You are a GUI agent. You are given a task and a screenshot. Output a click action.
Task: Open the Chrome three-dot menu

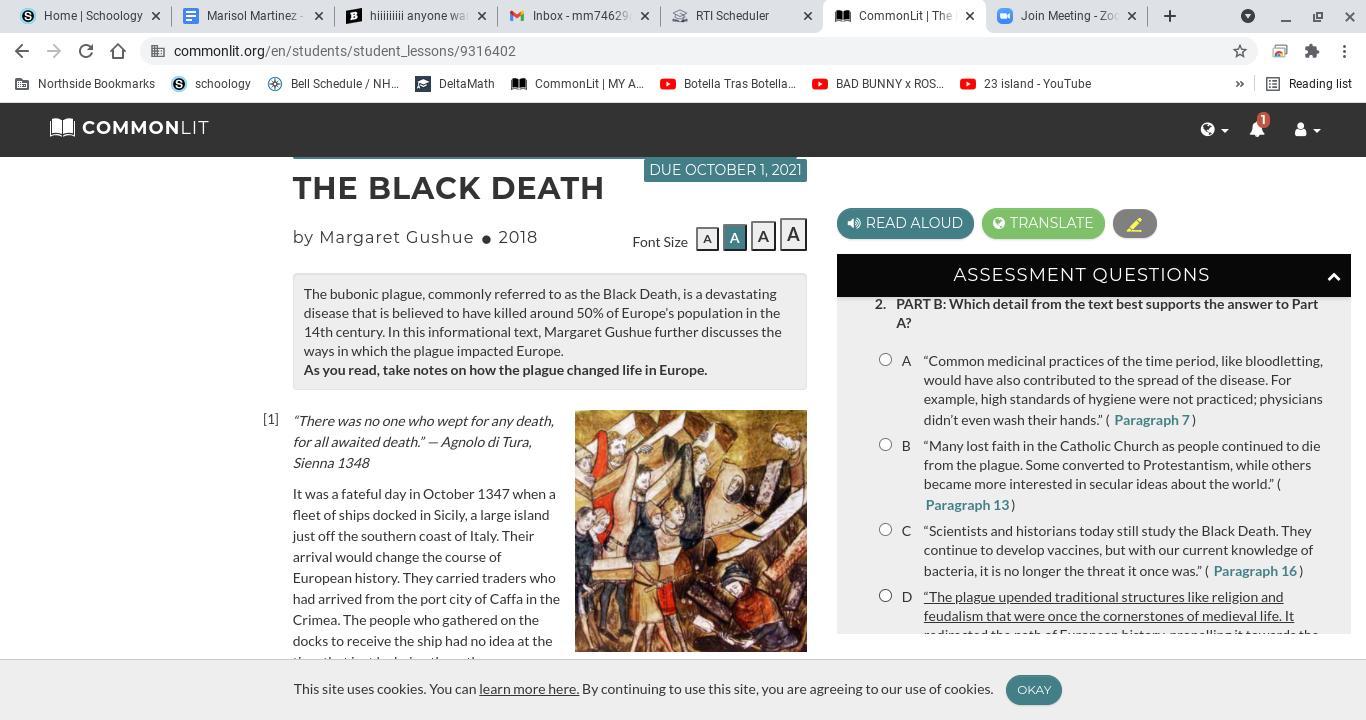click(x=1345, y=51)
